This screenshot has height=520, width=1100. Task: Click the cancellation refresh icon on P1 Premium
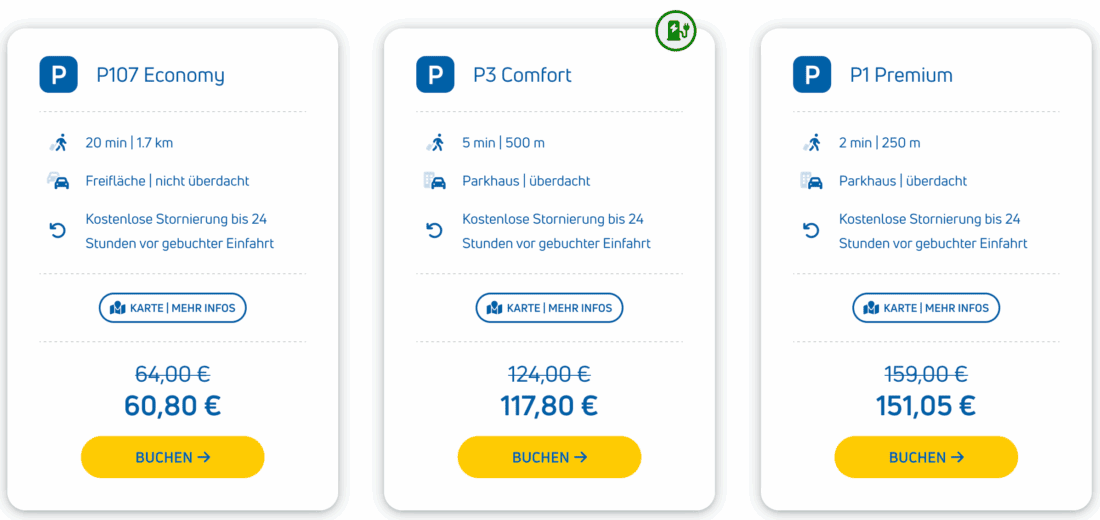[811, 231]
